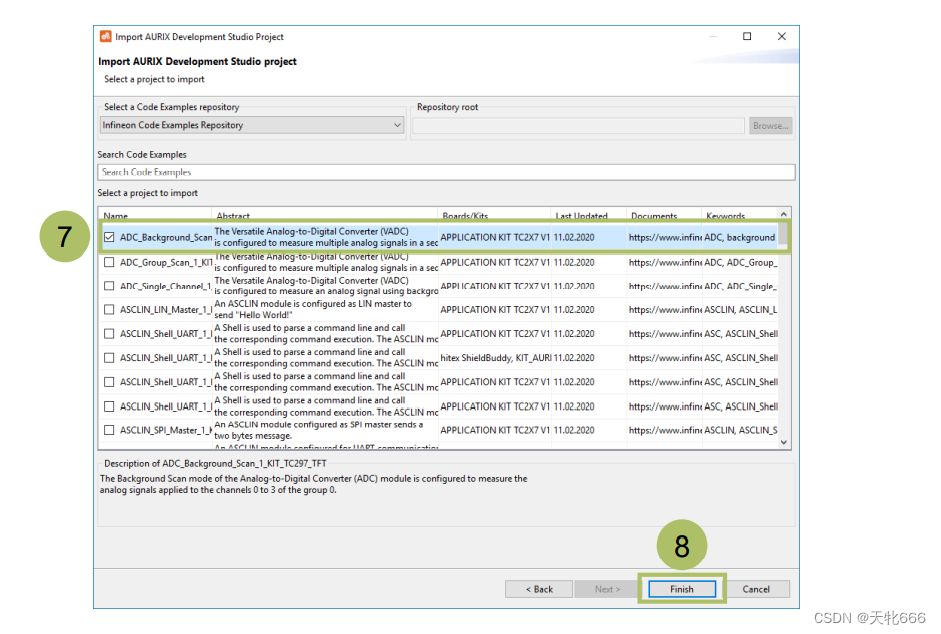
Task: Click the Background Scan mode description text
Action: [313, 484]
